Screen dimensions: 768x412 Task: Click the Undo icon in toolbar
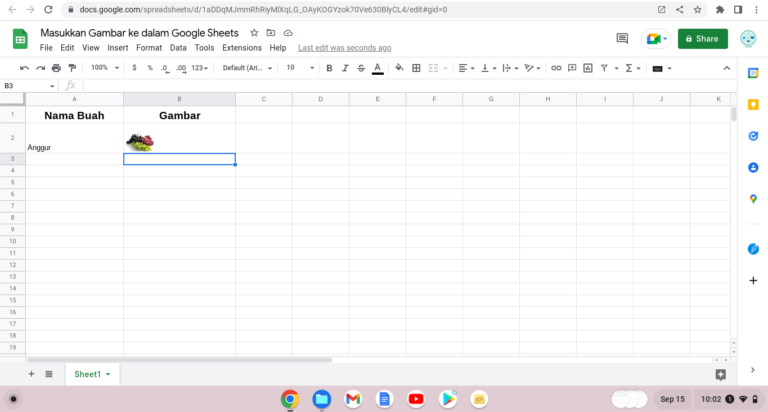(x=24, y=68)
